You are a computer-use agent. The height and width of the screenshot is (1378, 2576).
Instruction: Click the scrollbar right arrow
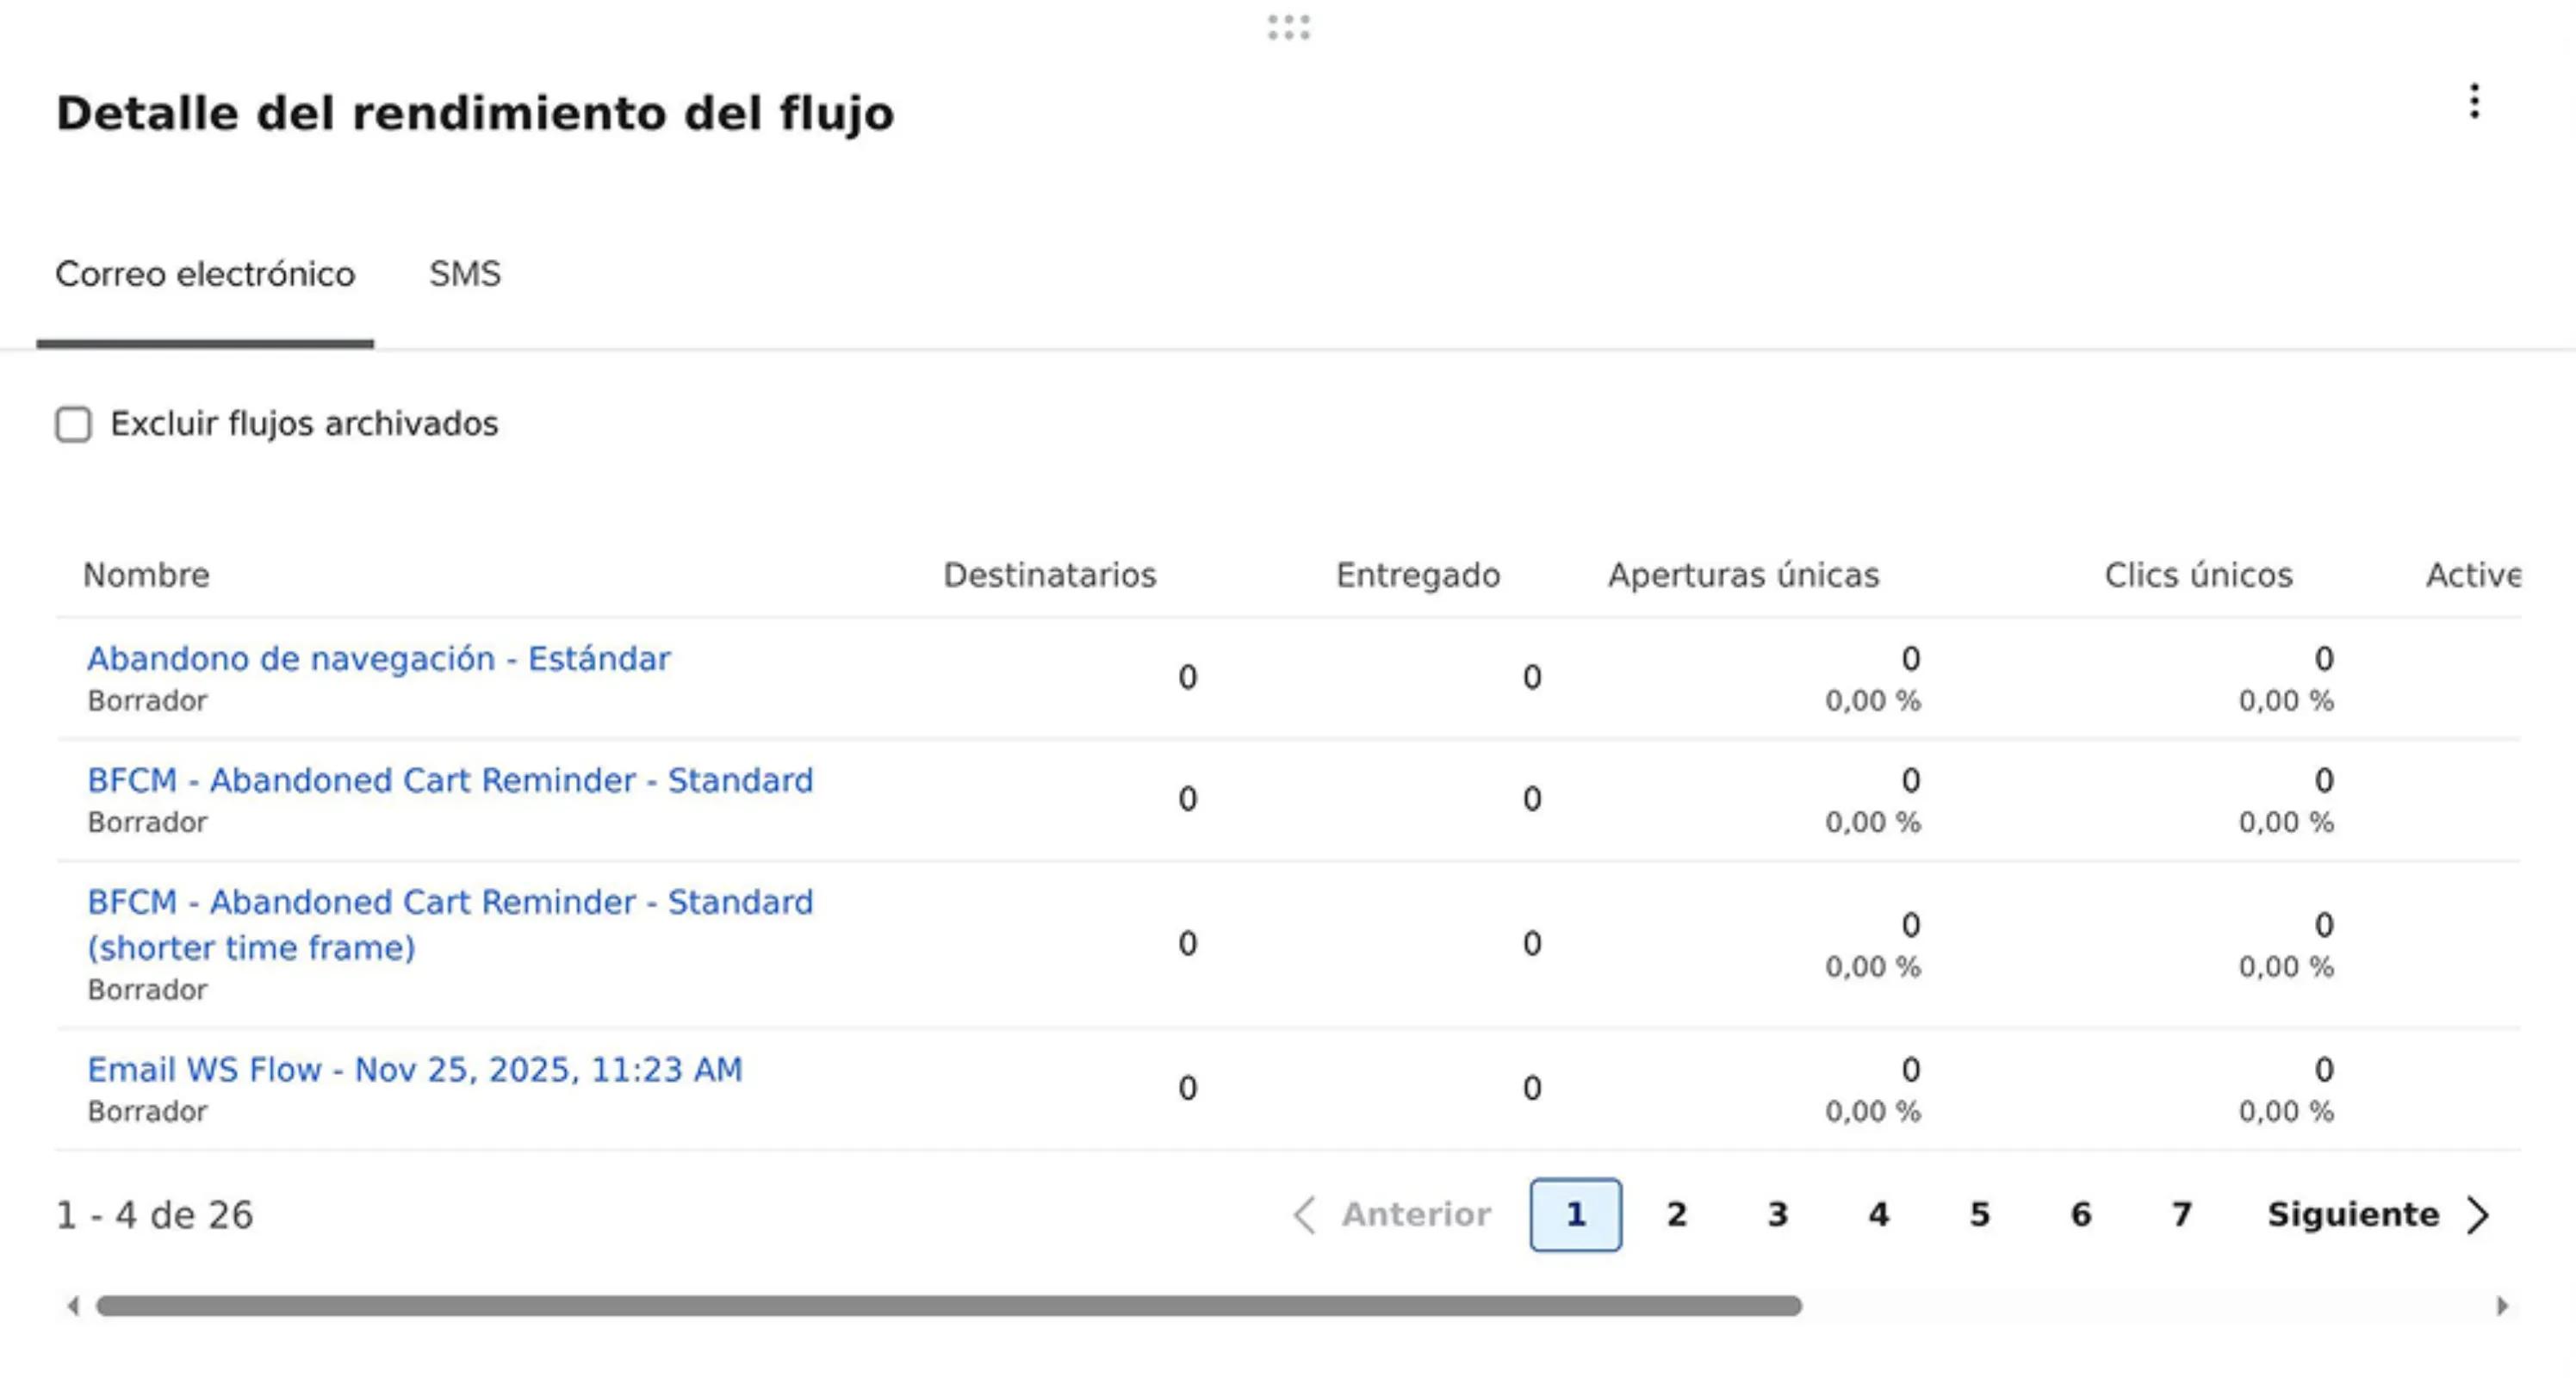(2502, 1306)
